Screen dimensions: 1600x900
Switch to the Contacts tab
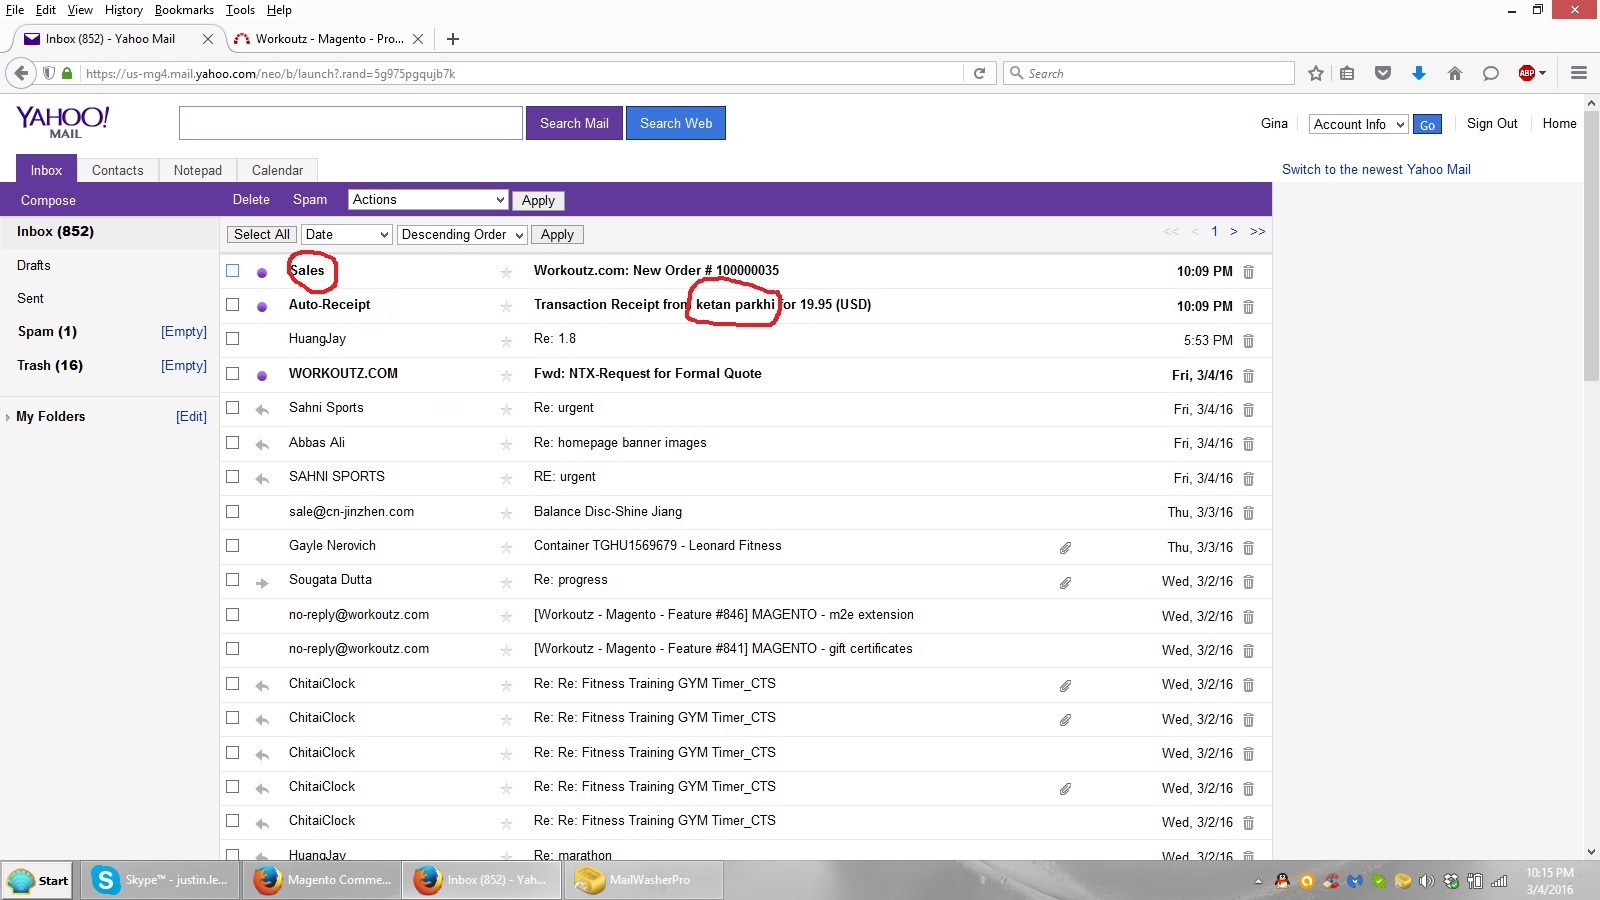[117, 170]
